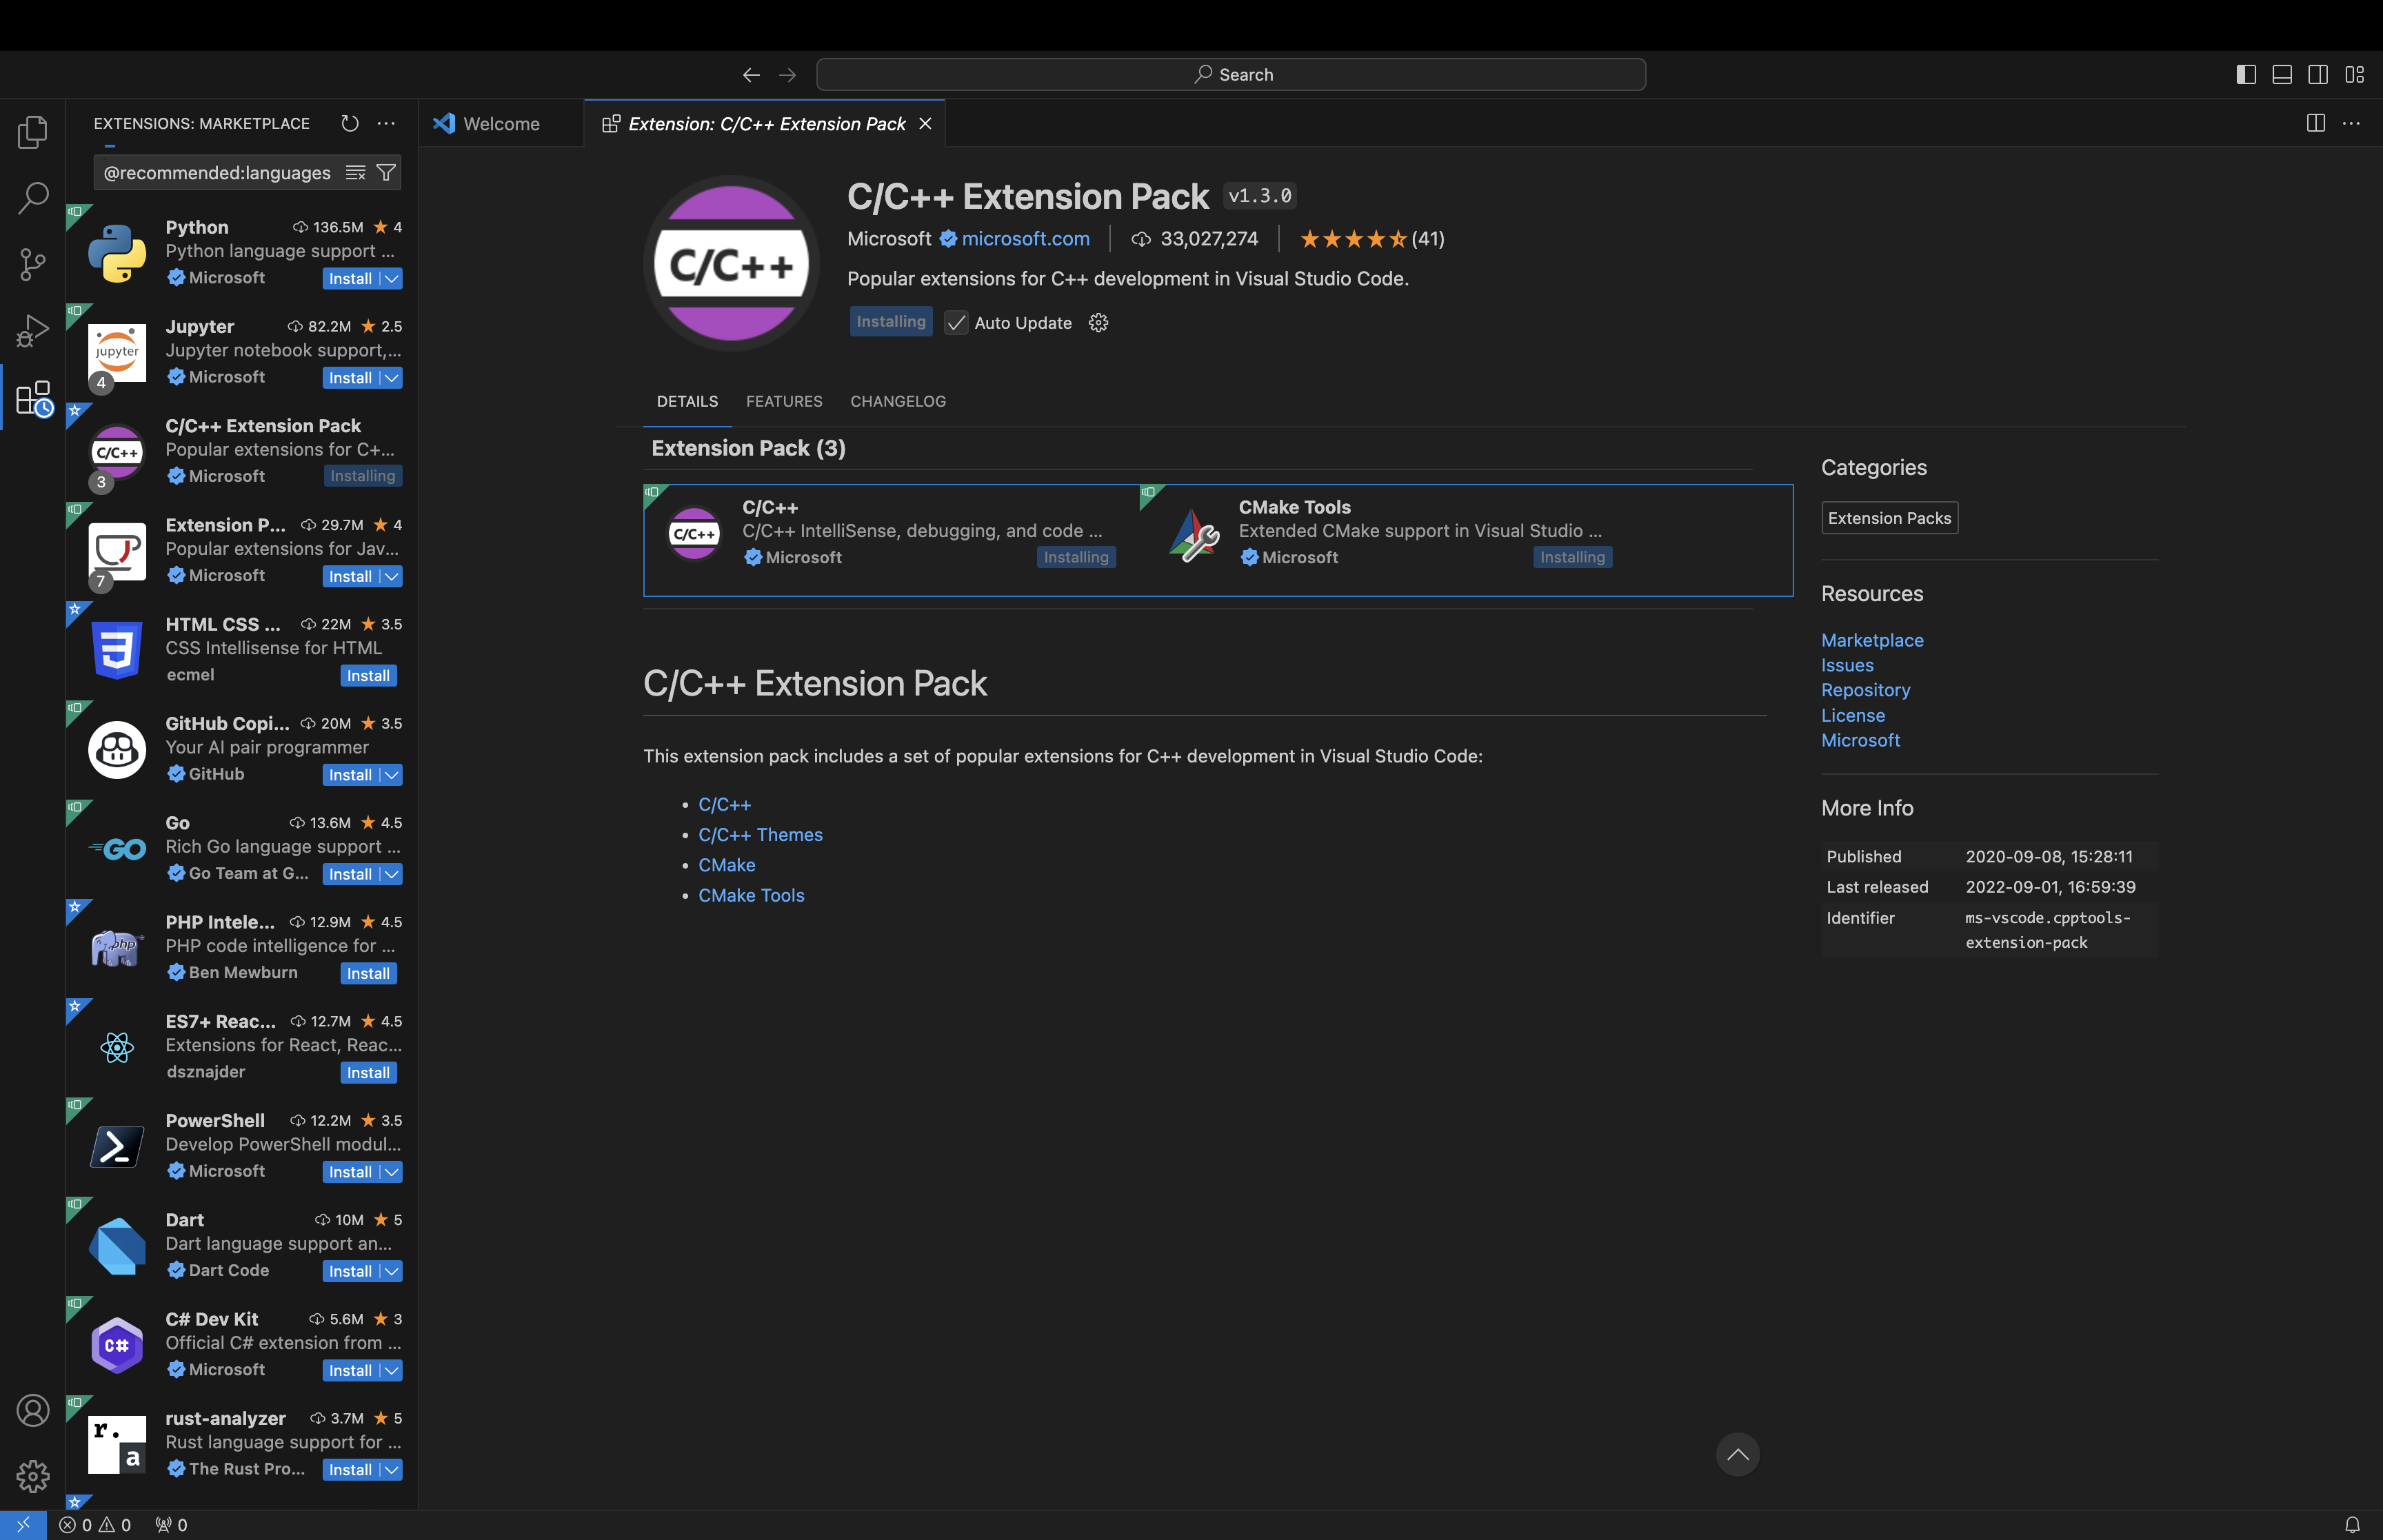Close the C/C++ Extension Pack tab
This screenshot has height=1540, width=2383.
925,123
